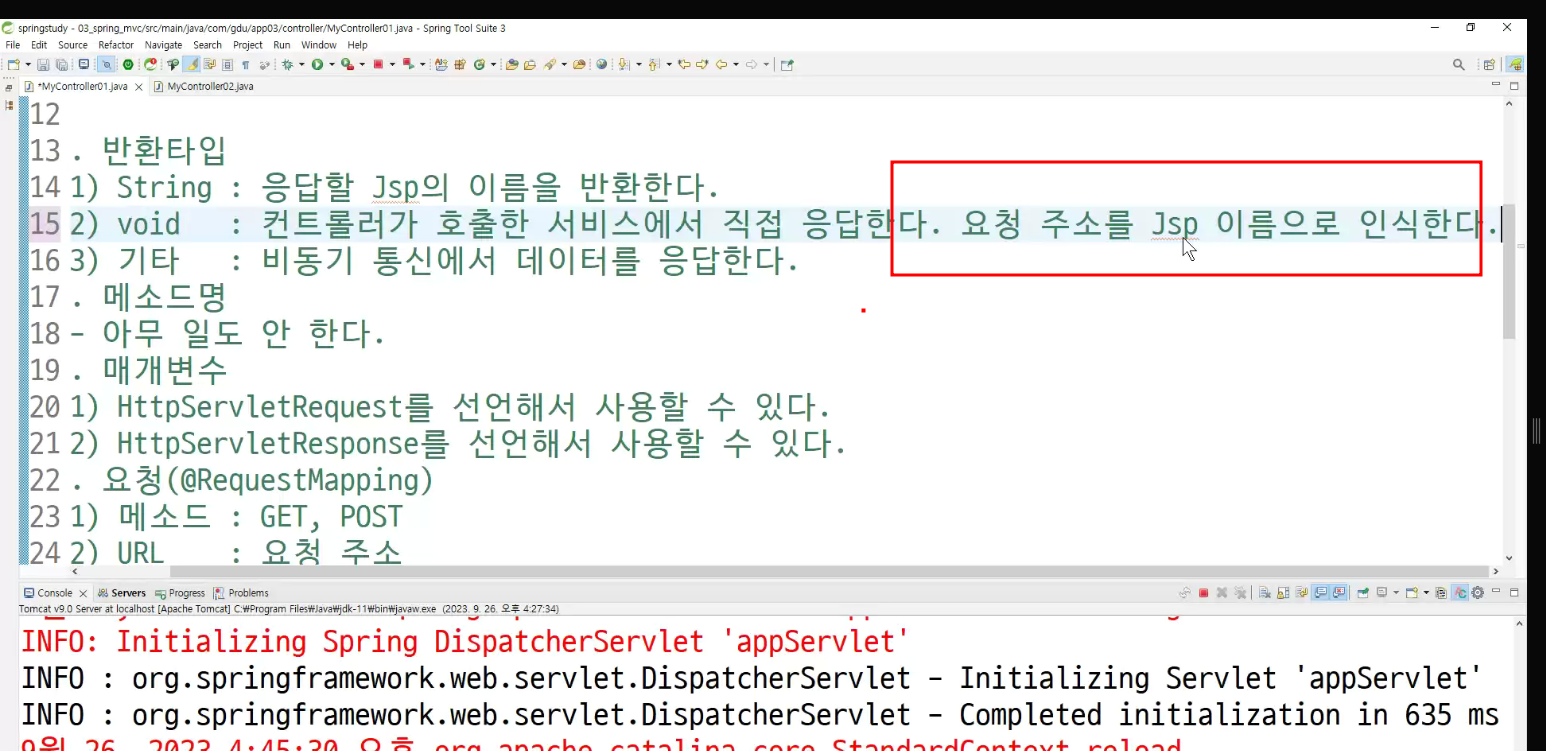Switch to the Spring perspective leaf icon

pos(1516,64)
